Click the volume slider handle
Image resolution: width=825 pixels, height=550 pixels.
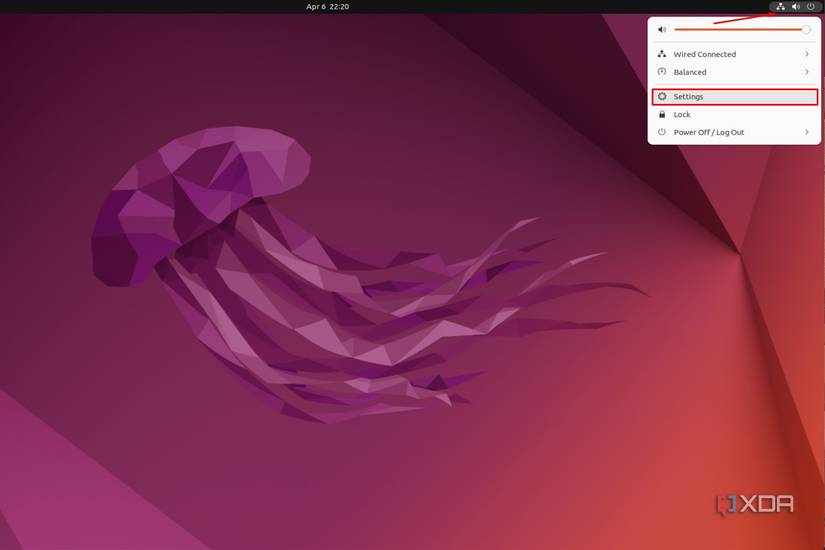[806, 29]
